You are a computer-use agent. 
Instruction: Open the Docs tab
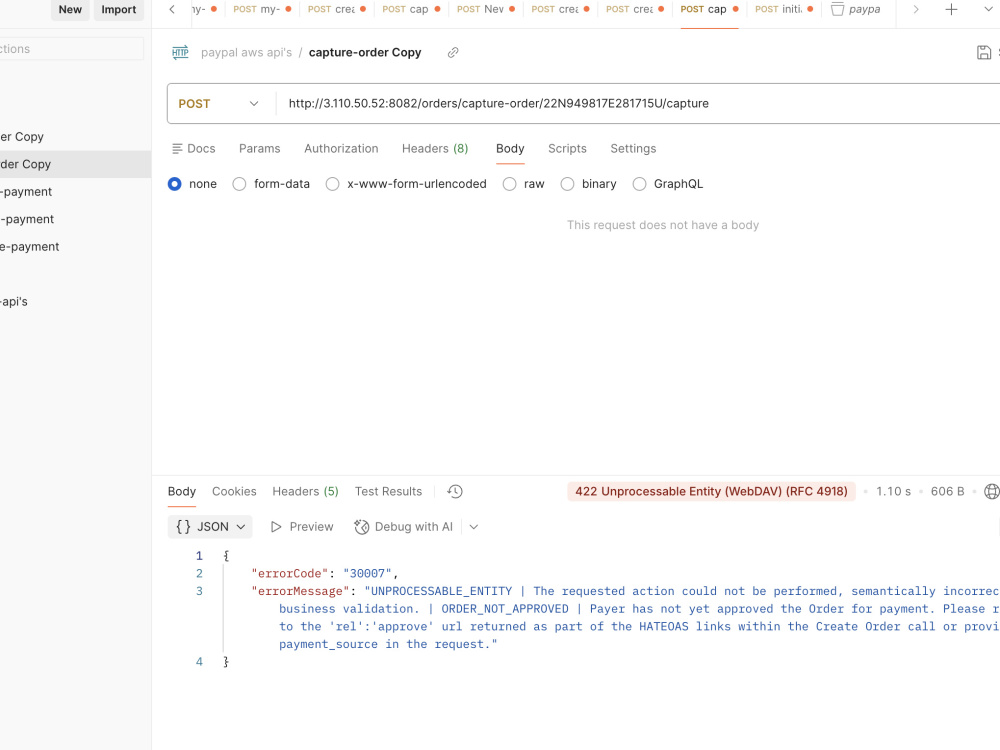tap(194, 149)
